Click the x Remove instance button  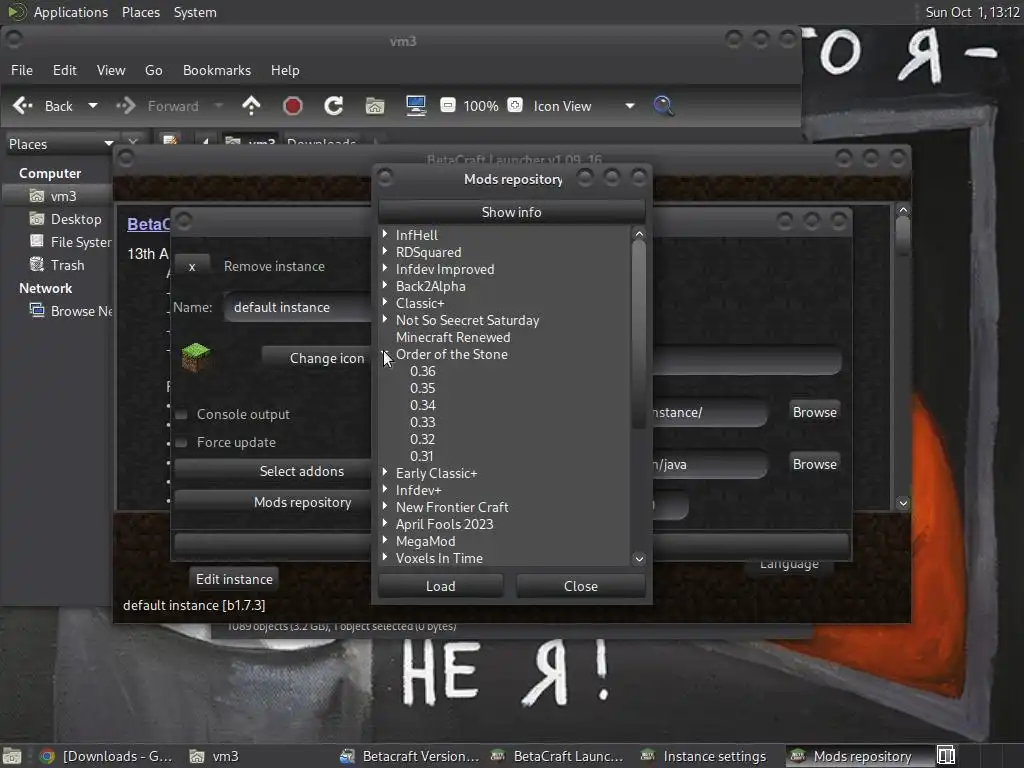192,266
